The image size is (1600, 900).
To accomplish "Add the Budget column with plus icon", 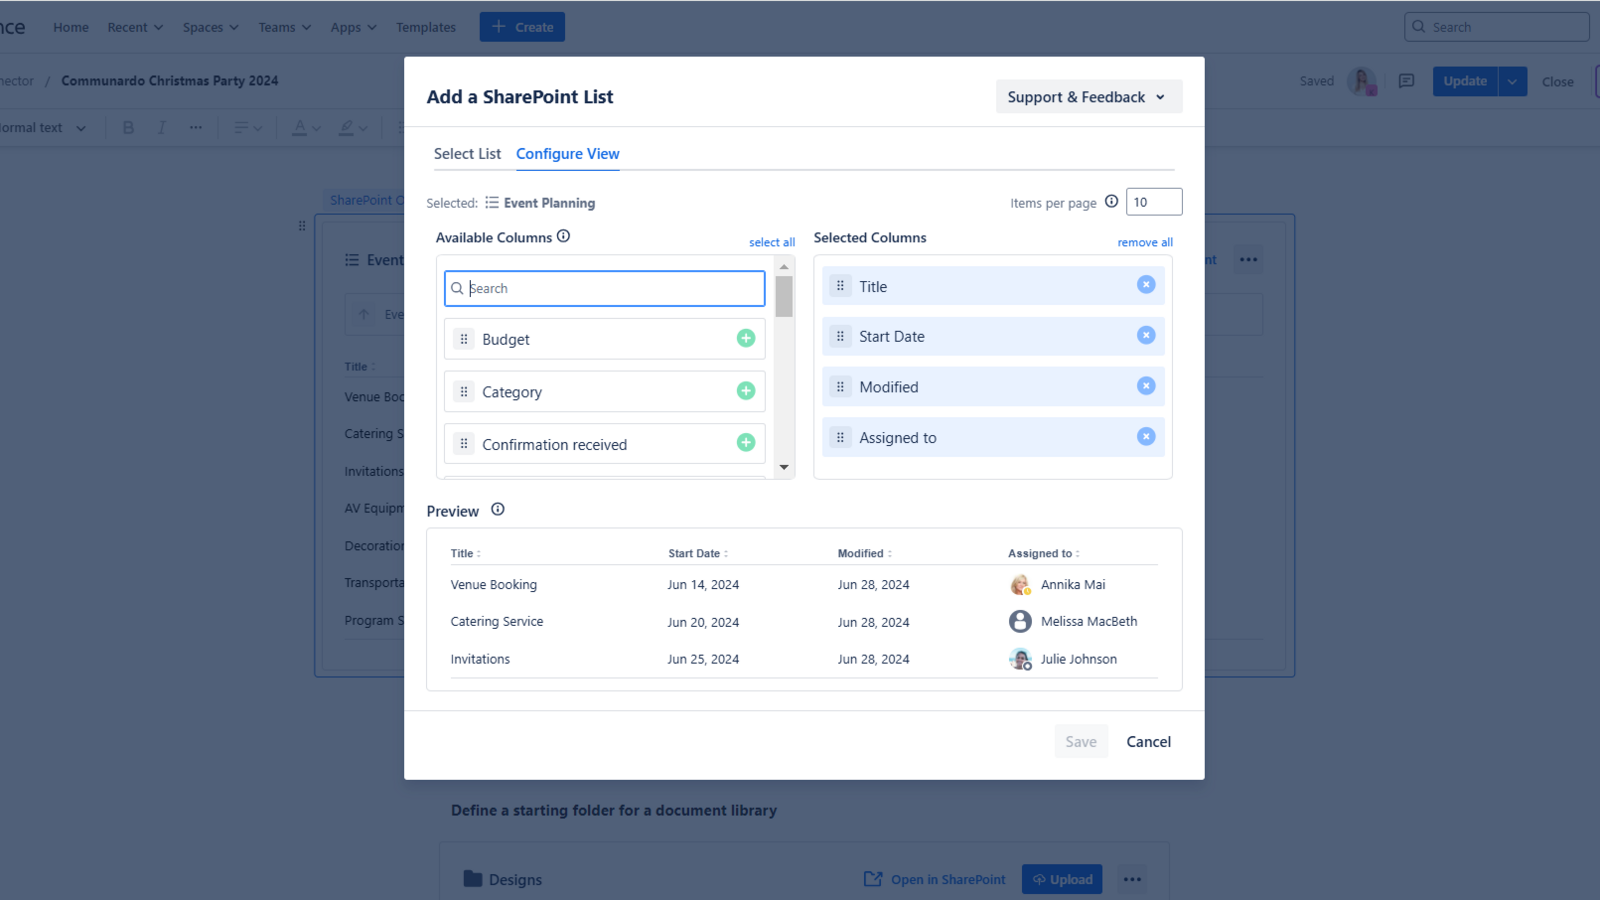I will (x=746, y=339).
